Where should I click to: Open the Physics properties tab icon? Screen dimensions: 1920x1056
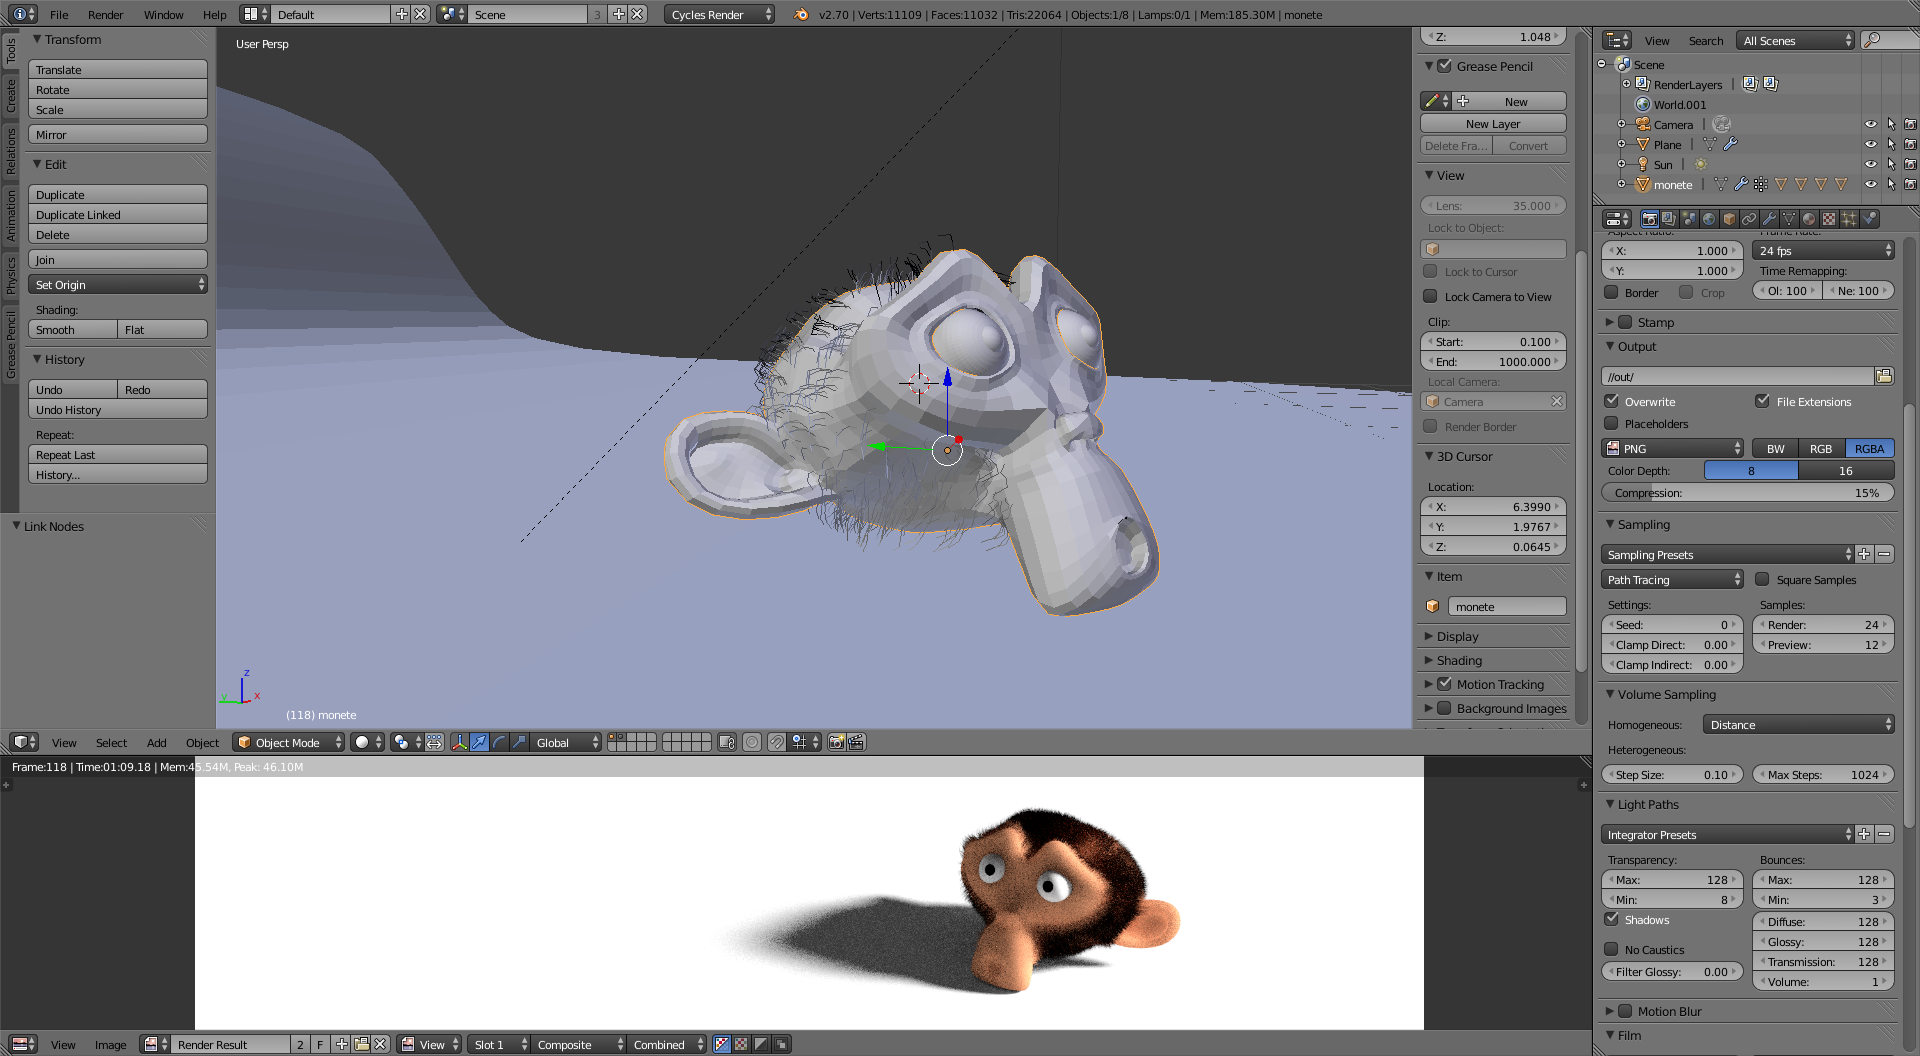(x=1869, y=219)
